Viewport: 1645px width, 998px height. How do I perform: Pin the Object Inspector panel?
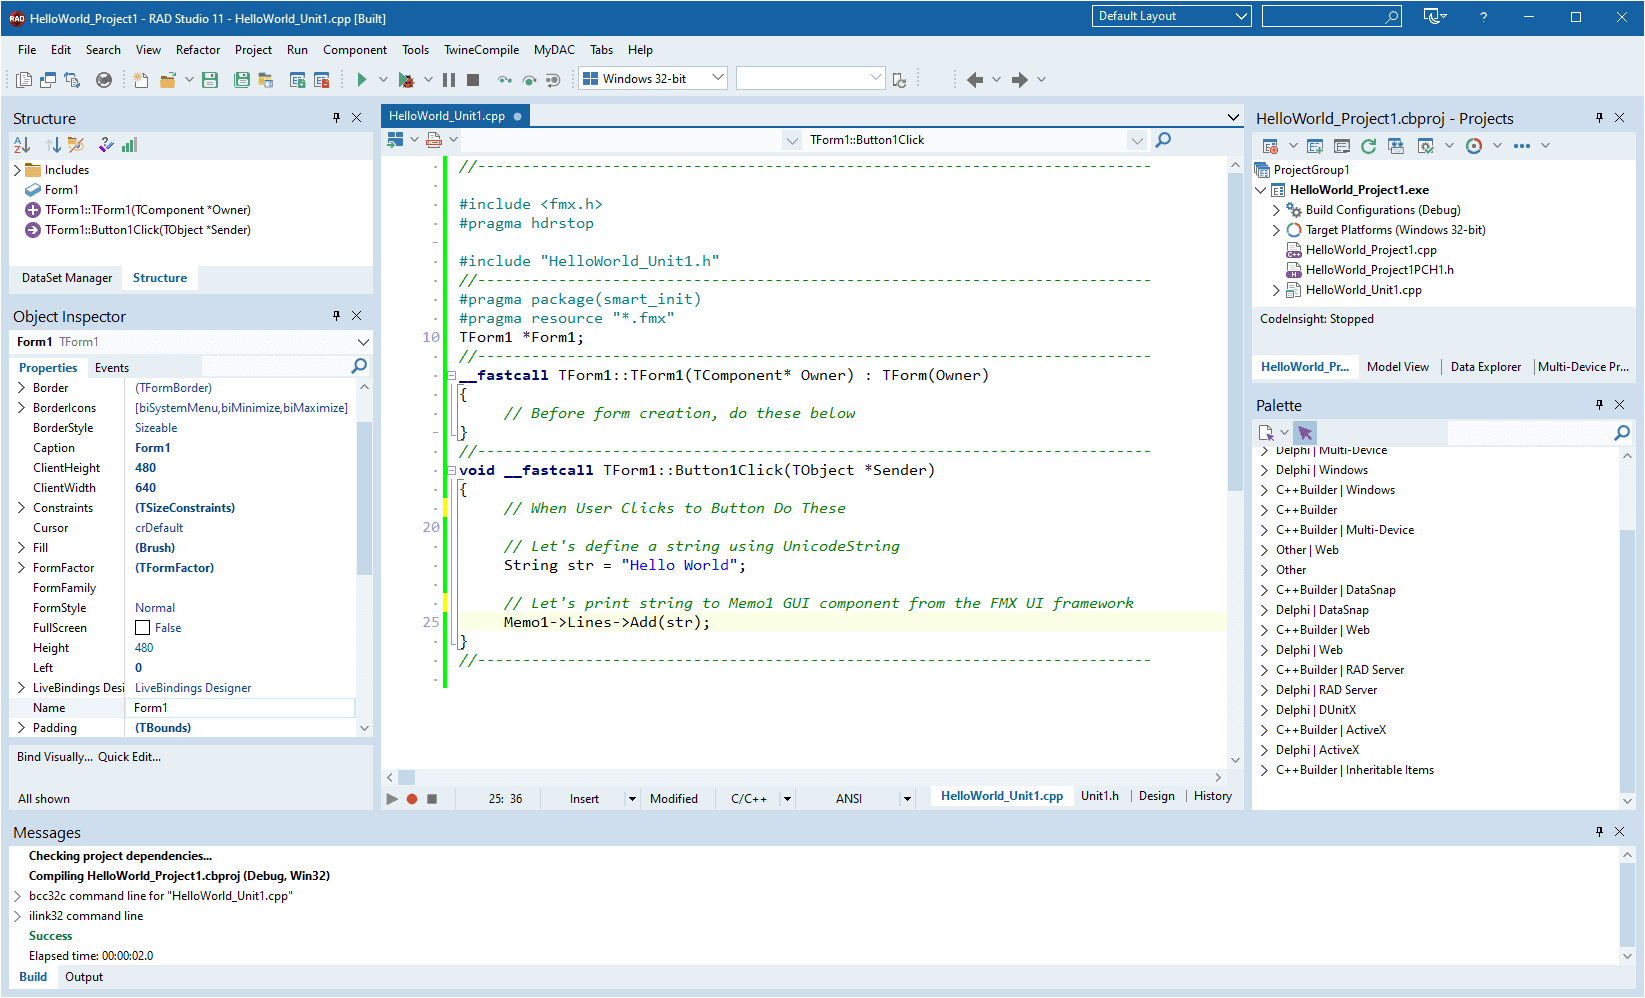coord(336,316)
